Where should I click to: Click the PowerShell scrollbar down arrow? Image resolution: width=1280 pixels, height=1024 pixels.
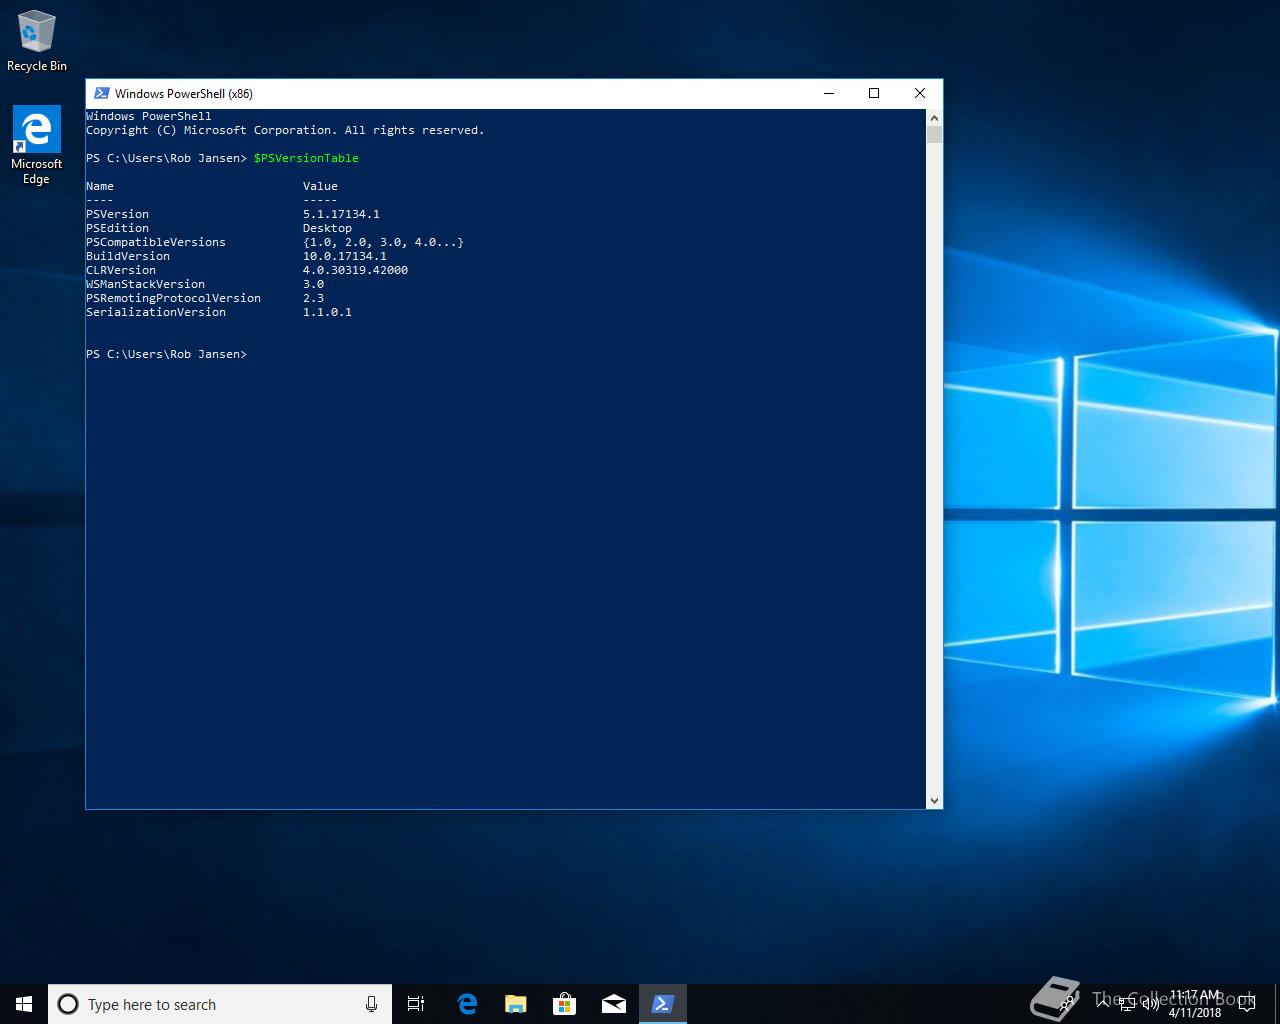tap(934, 800)
